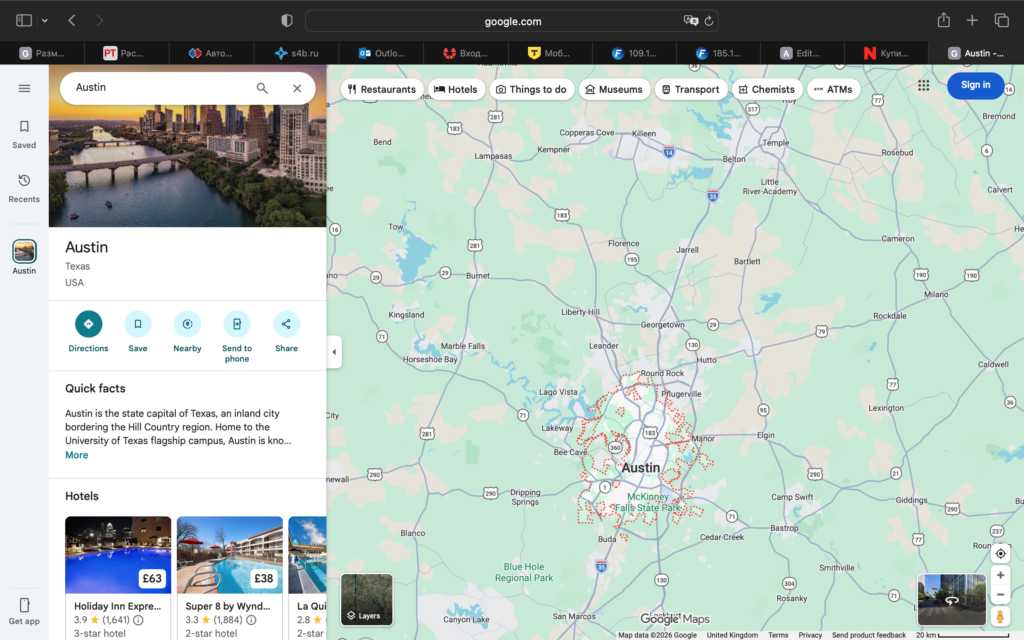Collapse the side panel arrow

point(334,352)
